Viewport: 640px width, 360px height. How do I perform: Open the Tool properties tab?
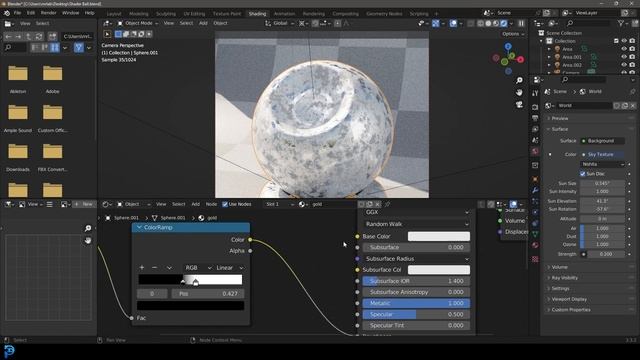535,93
